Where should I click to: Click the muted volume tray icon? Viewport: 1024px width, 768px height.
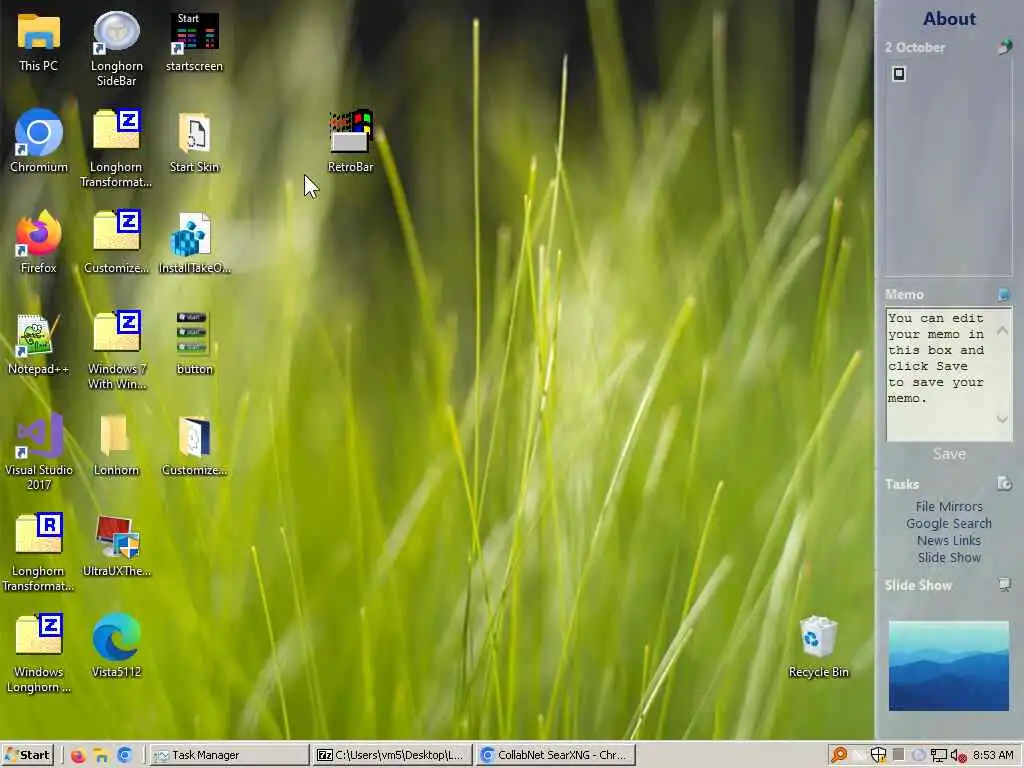pyautogui.click(x=959, y=756)
